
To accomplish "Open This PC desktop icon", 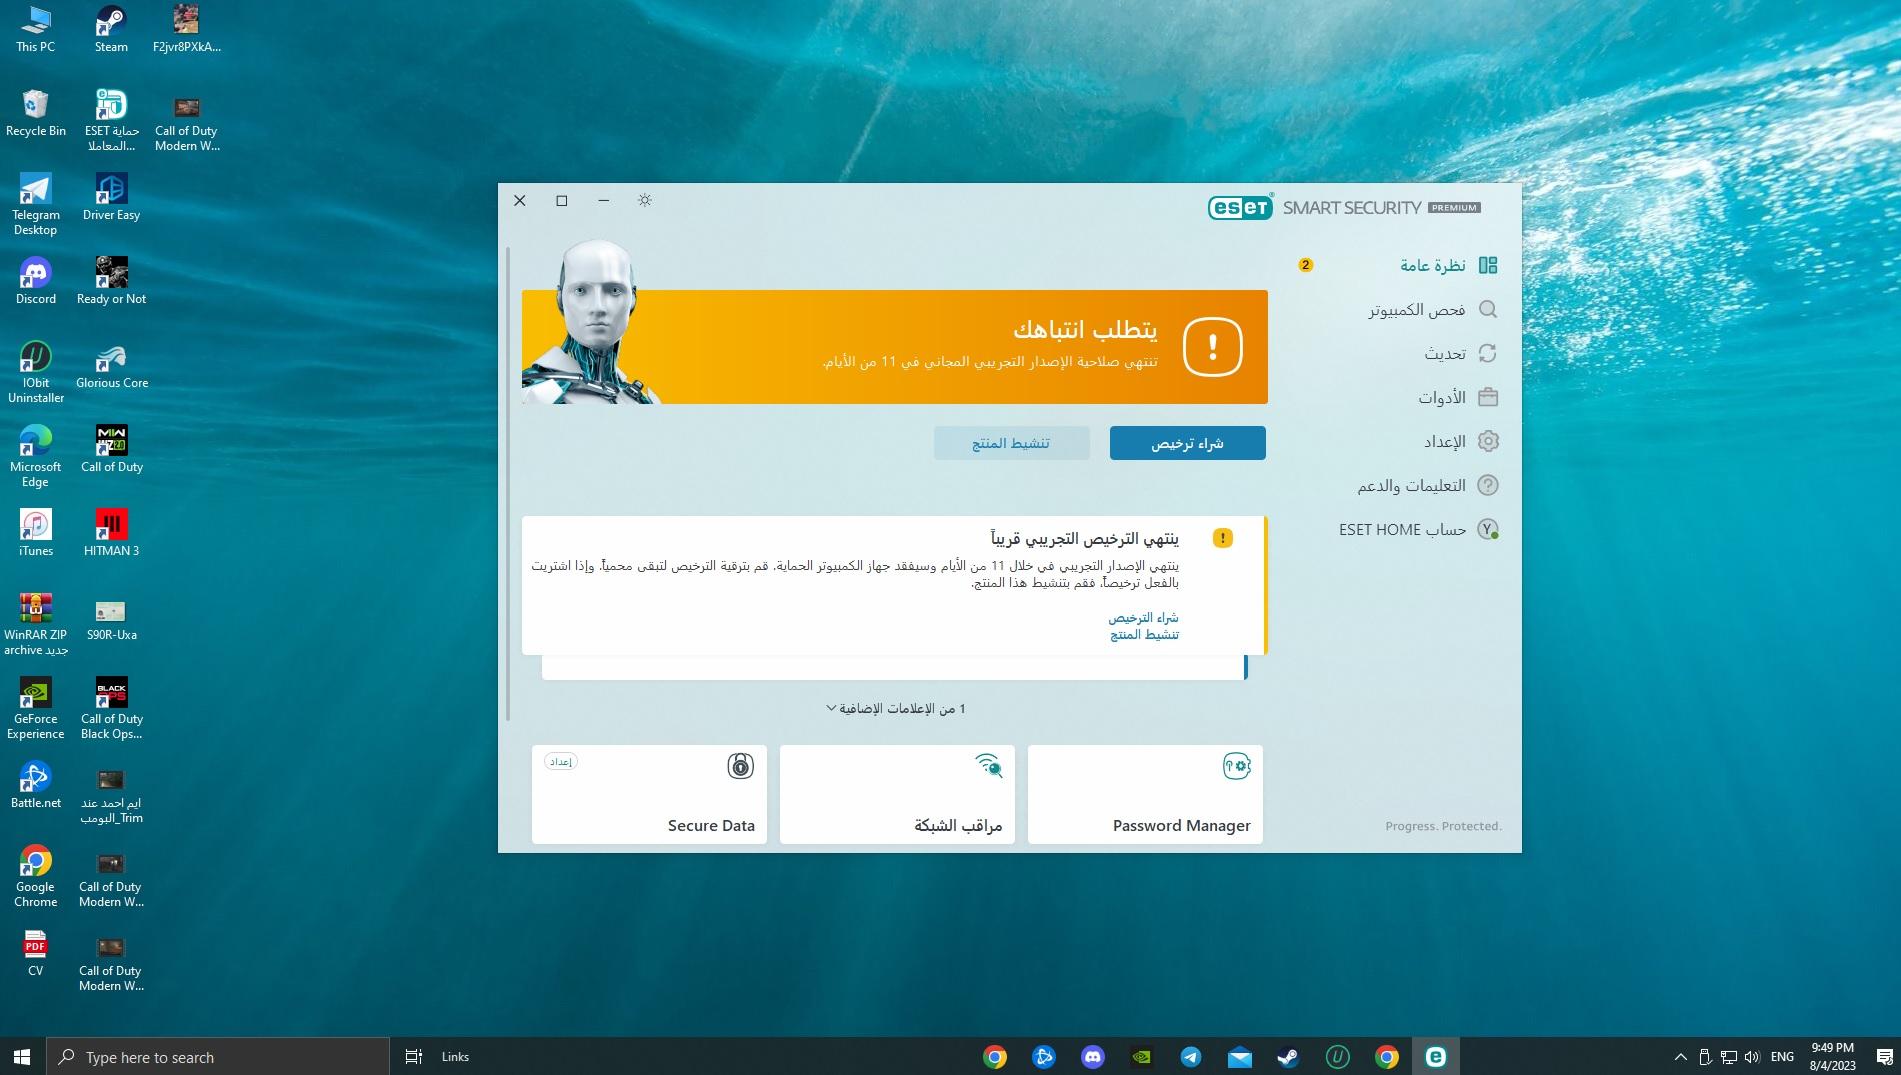I will pyautogui.click(x=35, y=29).
